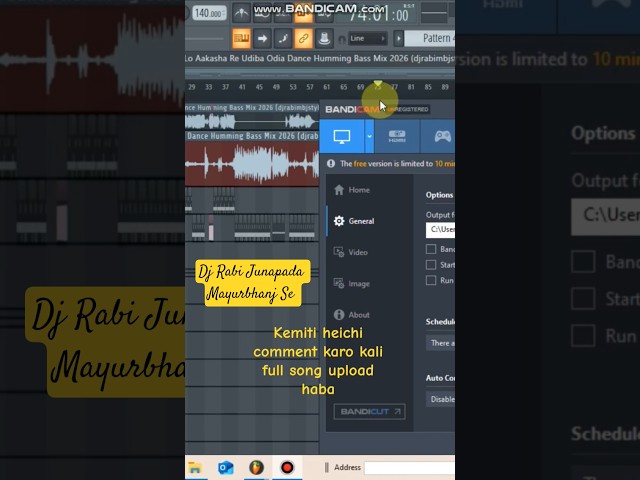Select the pattern clip with pink note
The width and height of the screenshot is (640, 480).
point(209,227)
